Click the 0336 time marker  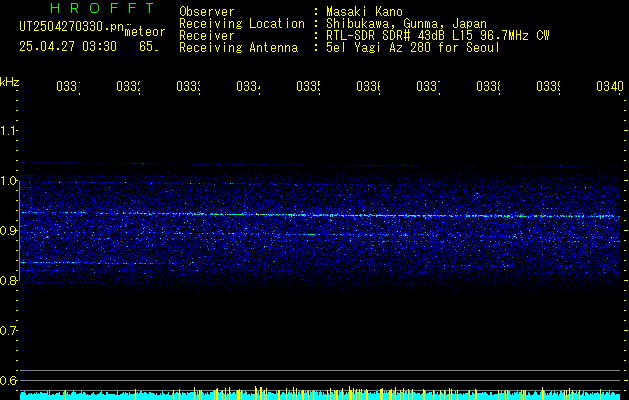point(368,86)
